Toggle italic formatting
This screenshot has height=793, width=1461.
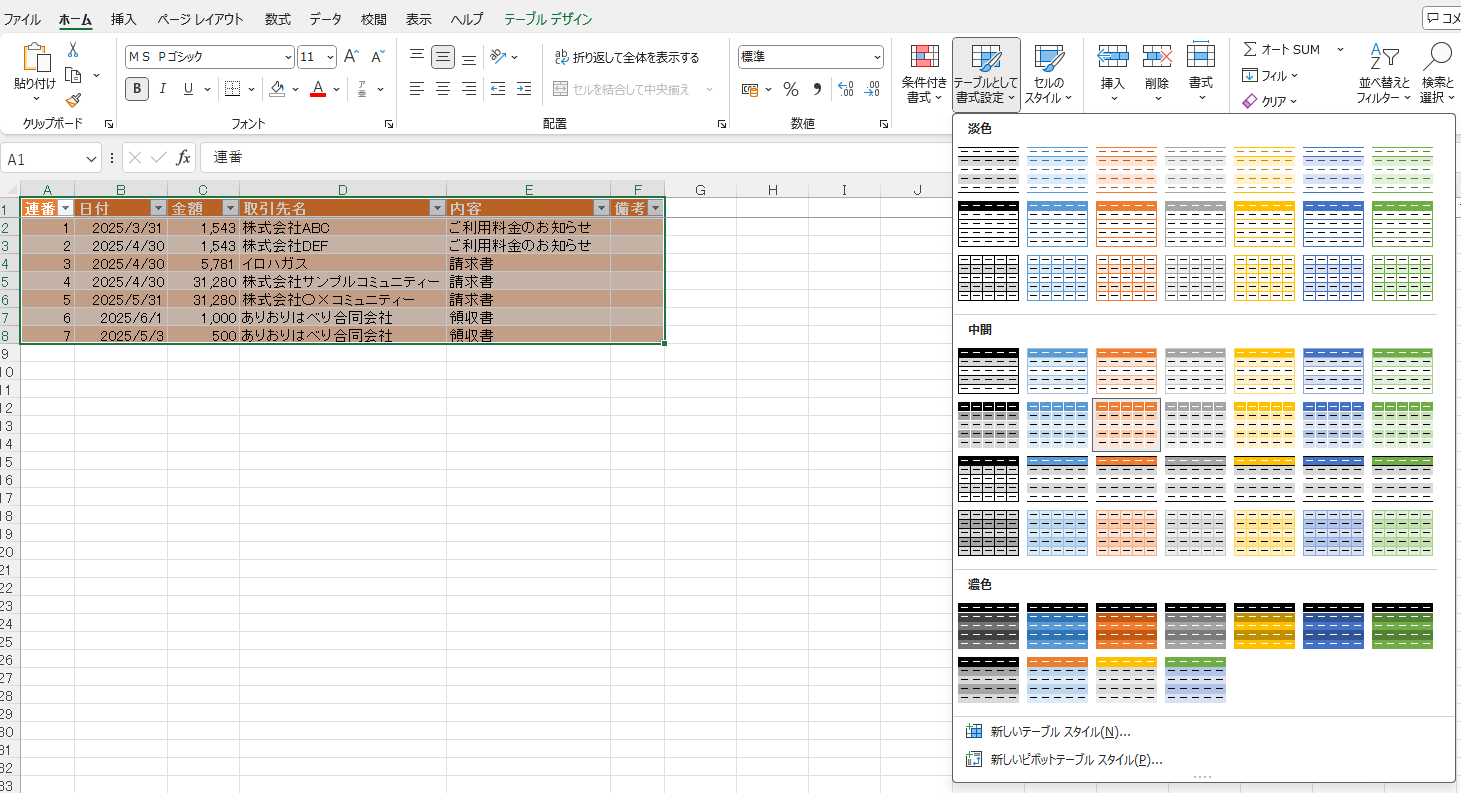(x=162, y=89)
